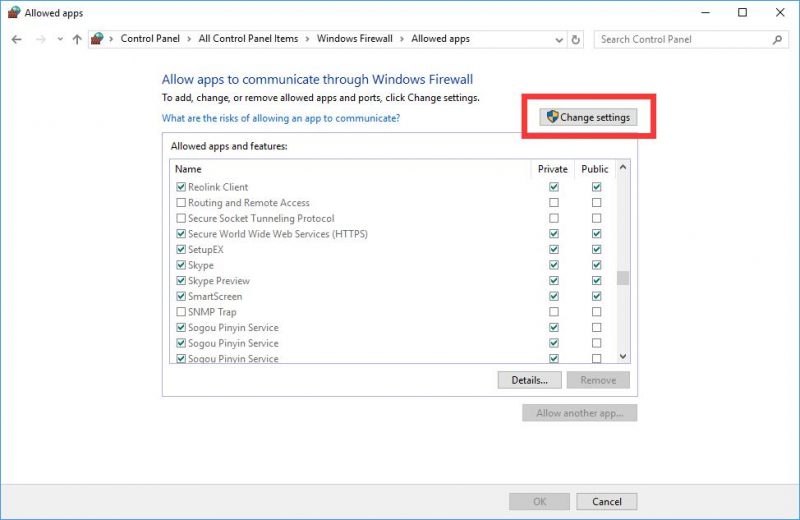Toggle Secure World Wide Web Services checkbox

tap(181, 234)
